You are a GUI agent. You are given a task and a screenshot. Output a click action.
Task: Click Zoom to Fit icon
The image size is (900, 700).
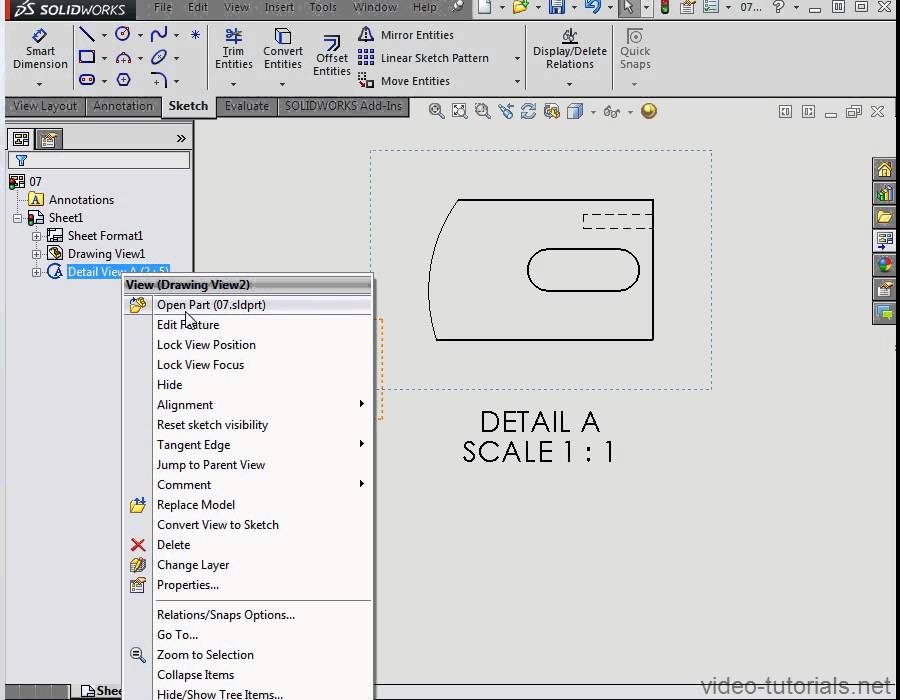coord(459,111)
